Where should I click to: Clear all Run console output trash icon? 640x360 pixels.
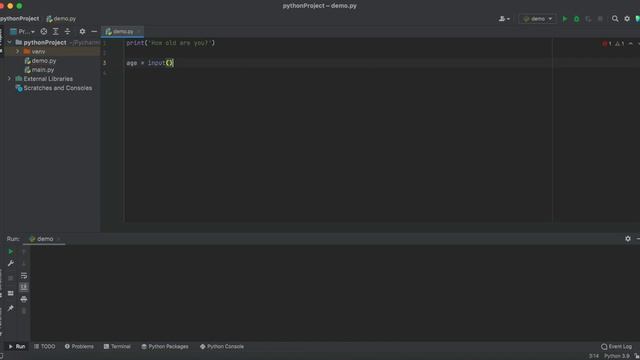click(x=24, y=311)
